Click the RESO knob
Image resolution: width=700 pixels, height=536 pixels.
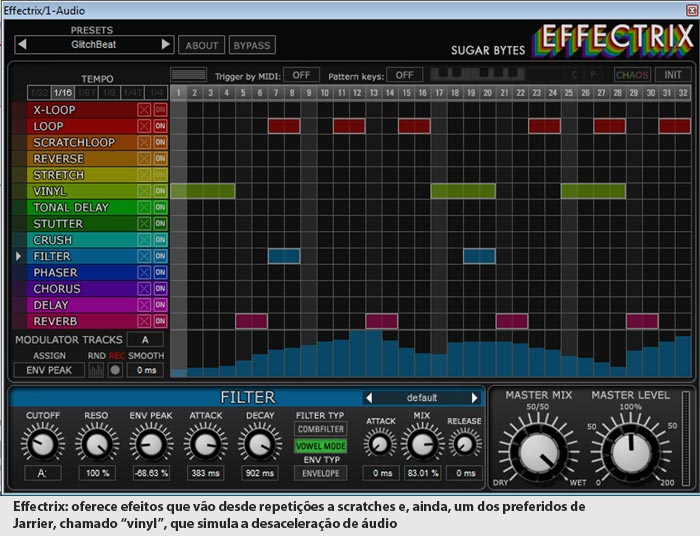coord(96,445)
